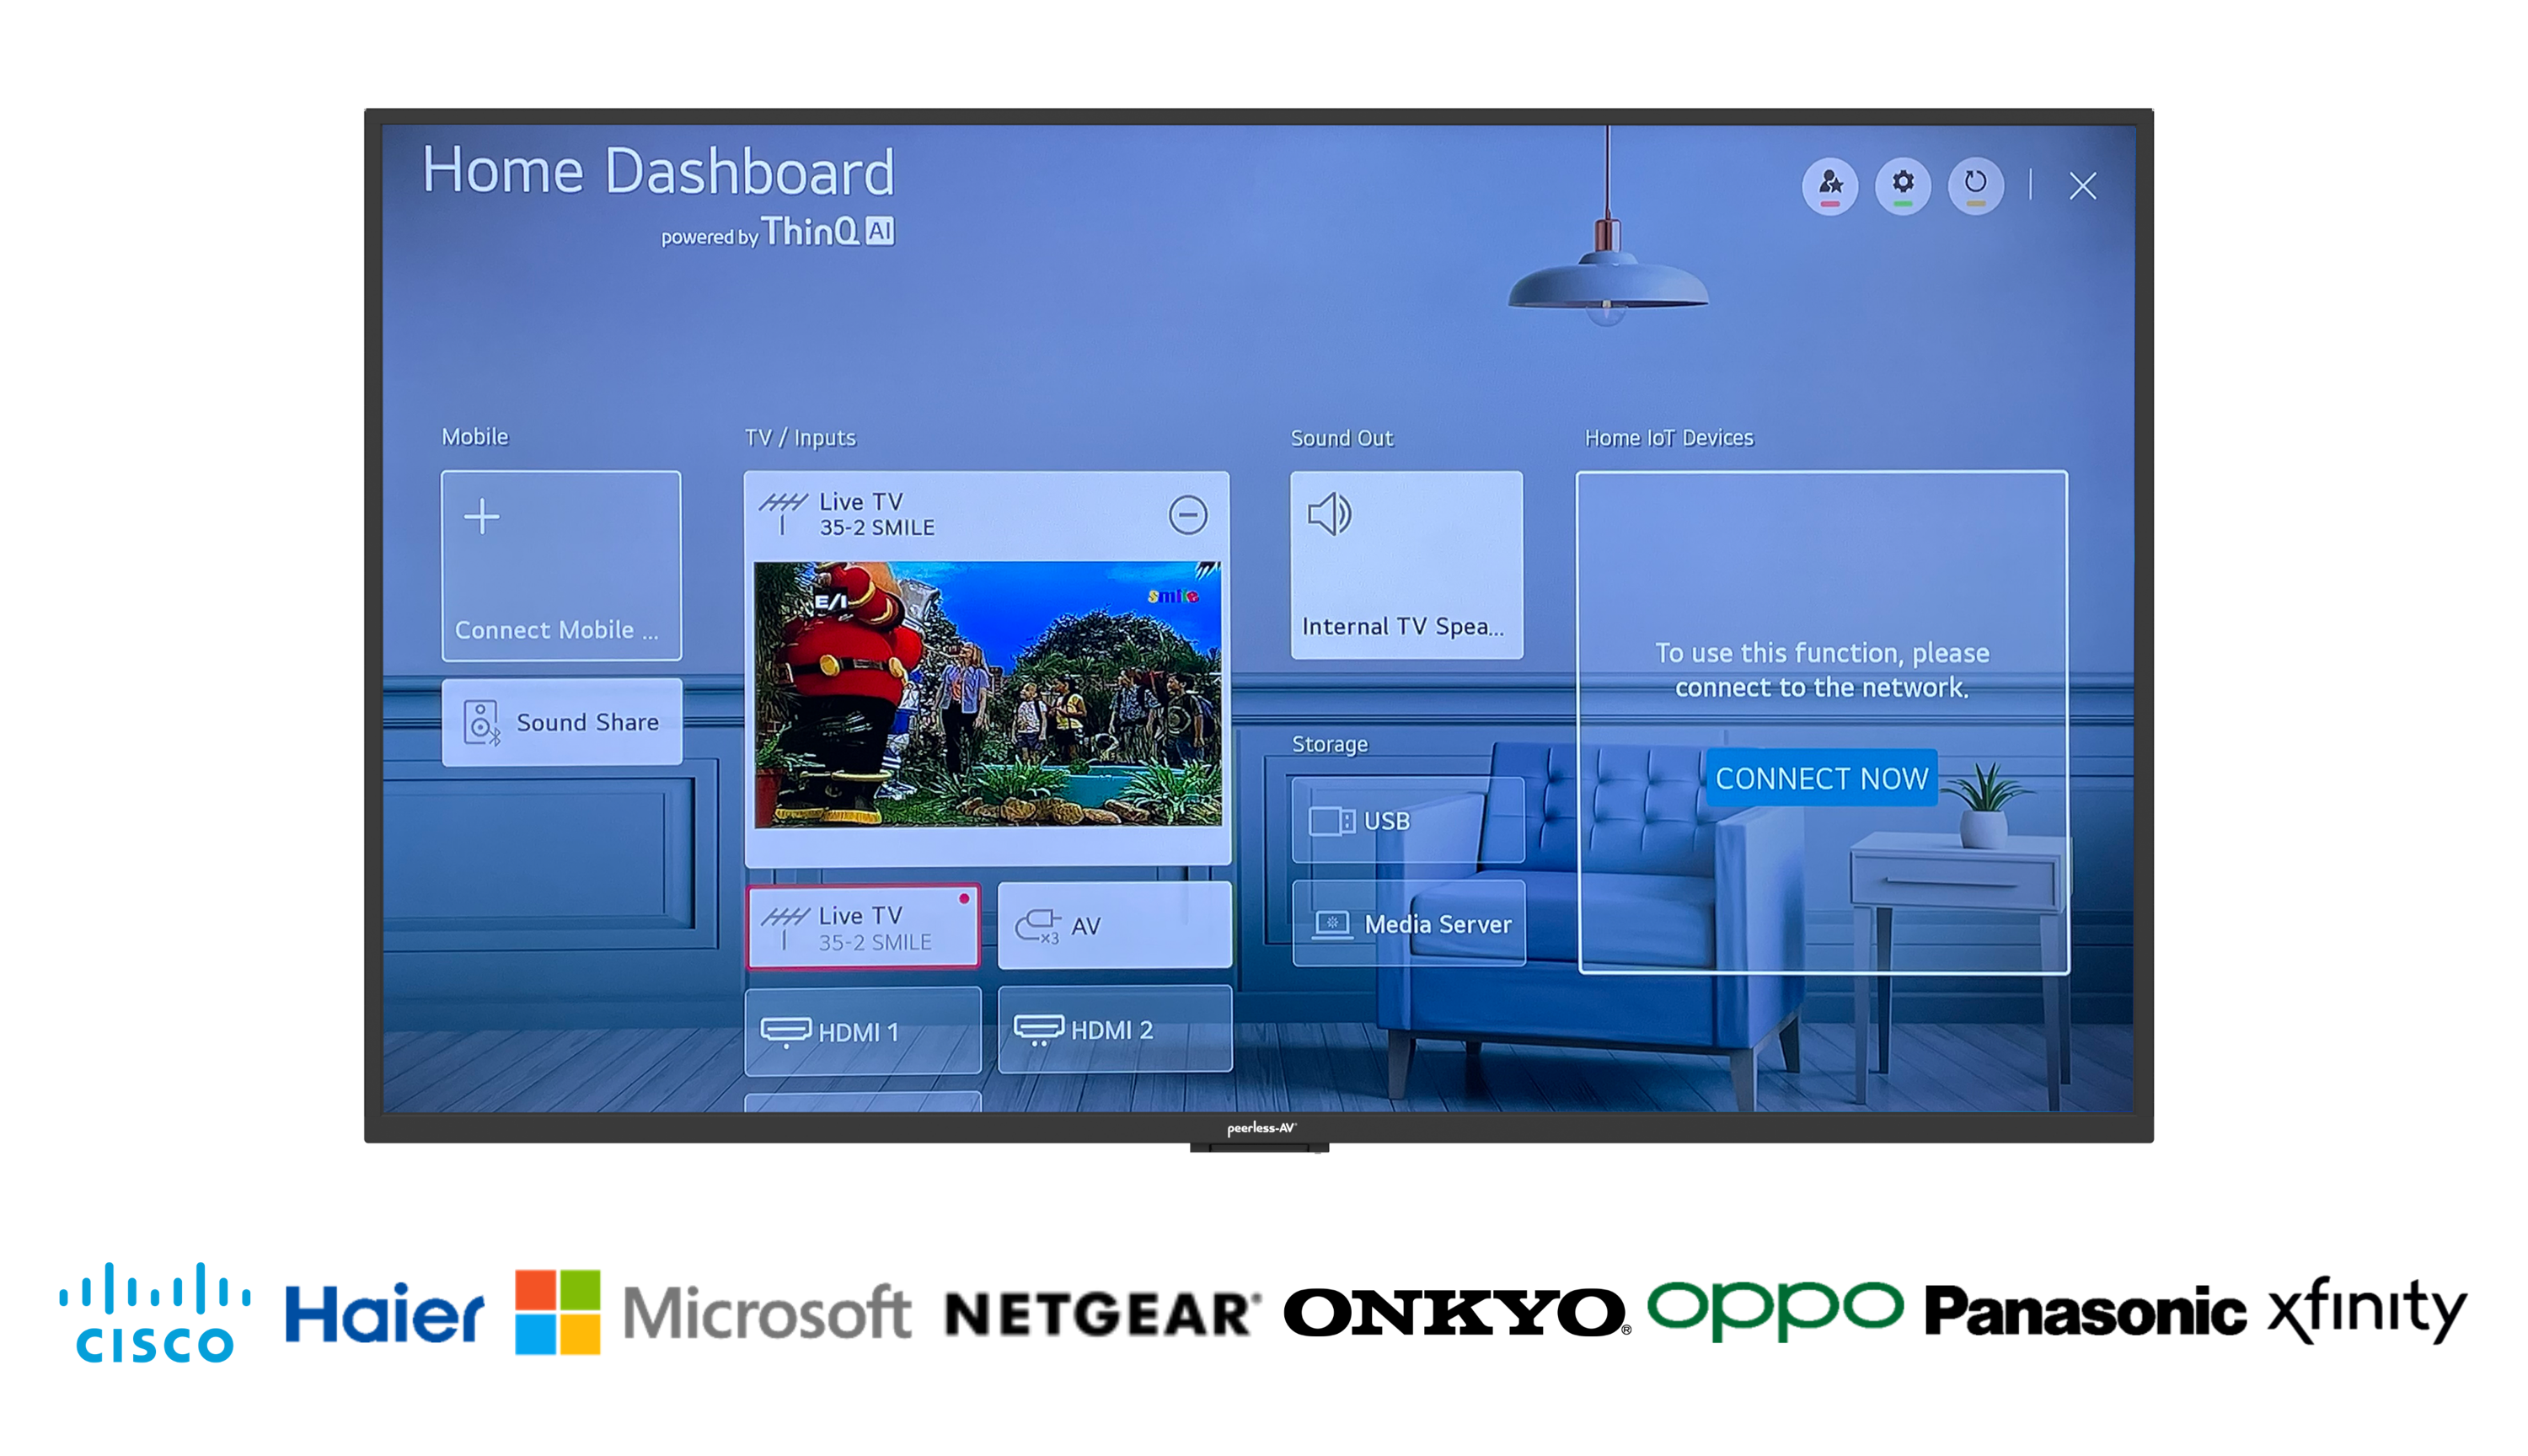
Task: Collapse Live TV preview with minus icon
Action: (1188, 515)
